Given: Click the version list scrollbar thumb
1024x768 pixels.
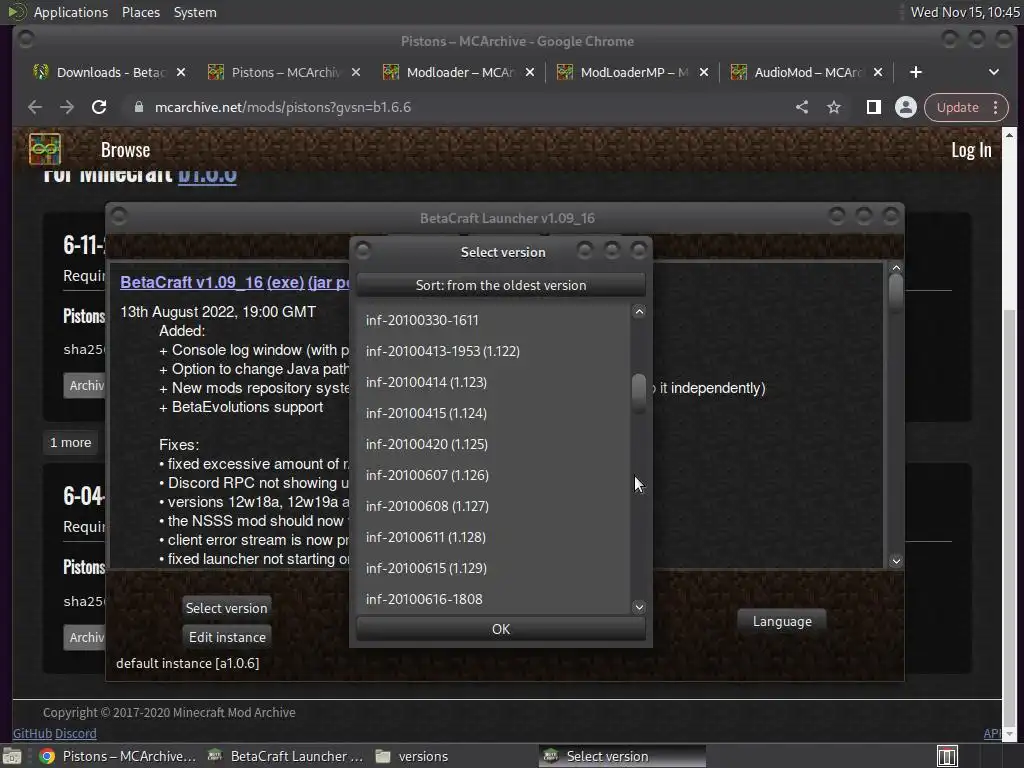Looking at the screenshot, I should (x=639, y=393).
